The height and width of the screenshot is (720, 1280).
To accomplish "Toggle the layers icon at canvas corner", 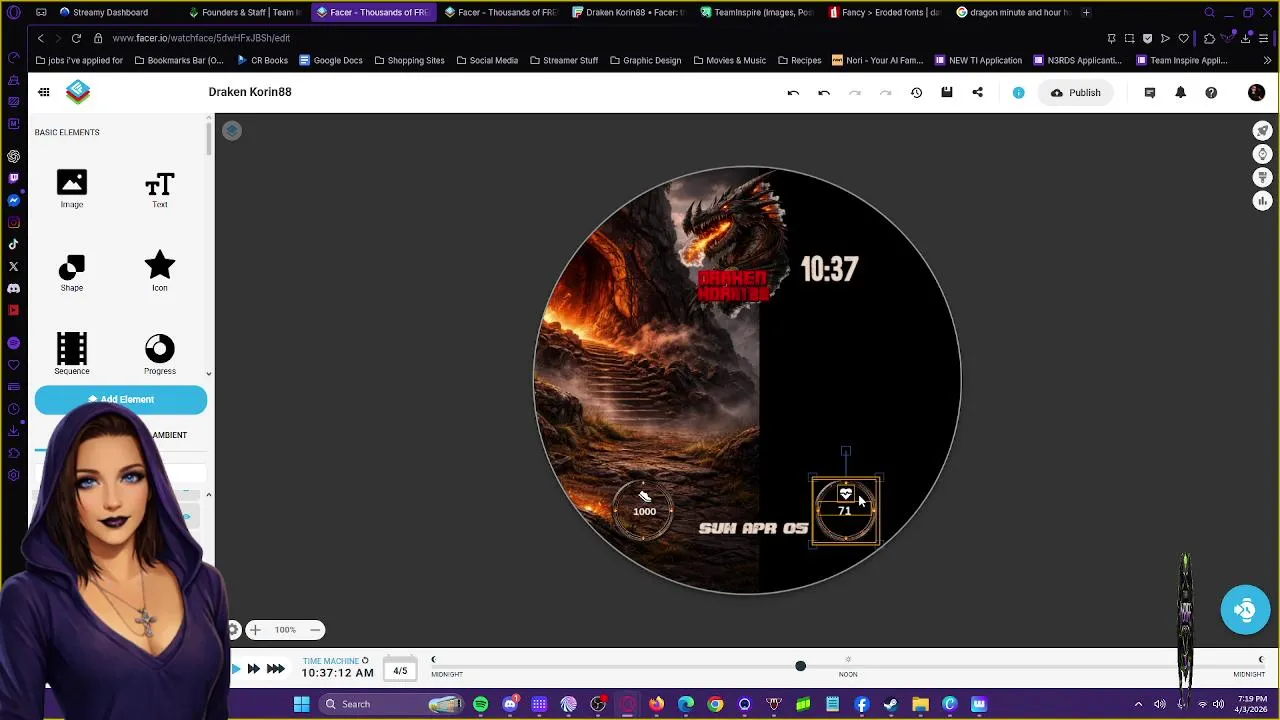I will [x=232, y=131].
